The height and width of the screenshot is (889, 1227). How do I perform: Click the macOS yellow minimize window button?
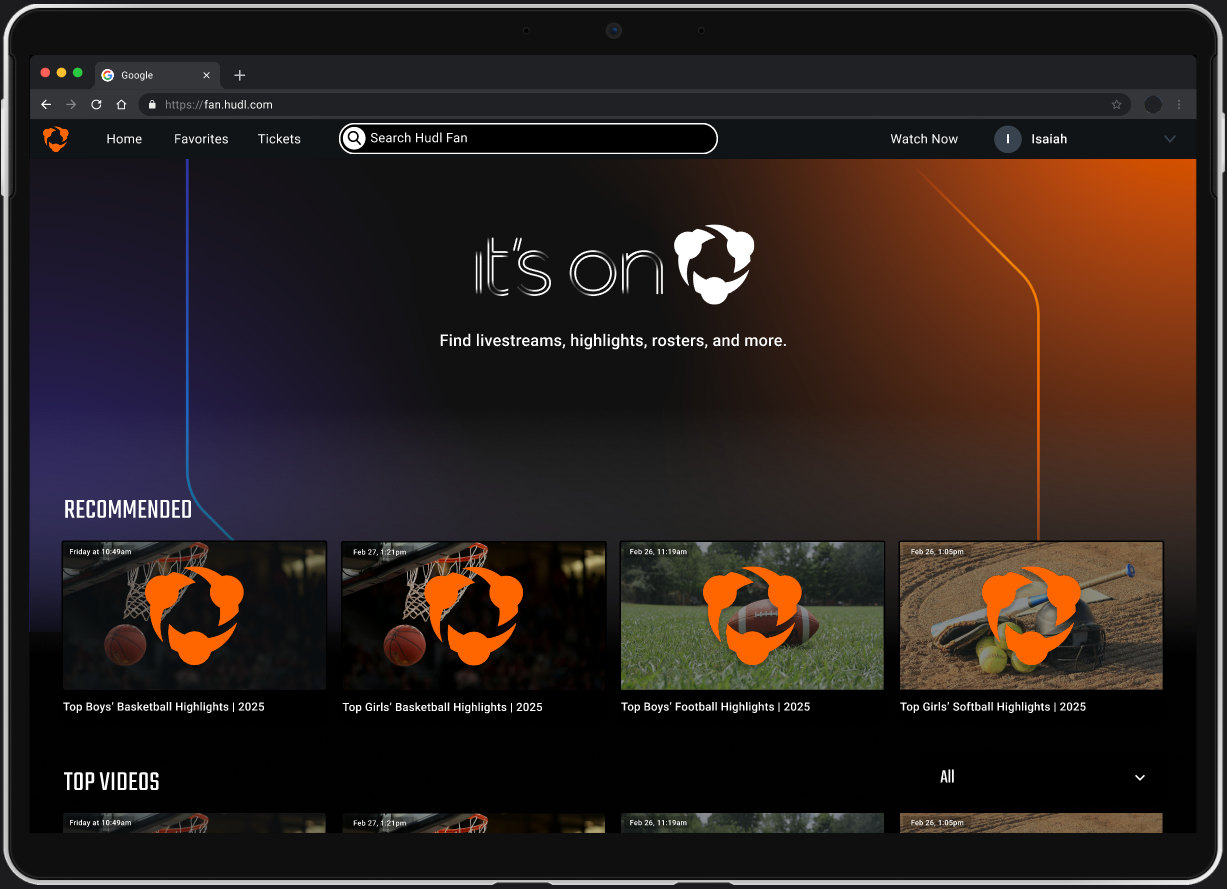(62, 73)
